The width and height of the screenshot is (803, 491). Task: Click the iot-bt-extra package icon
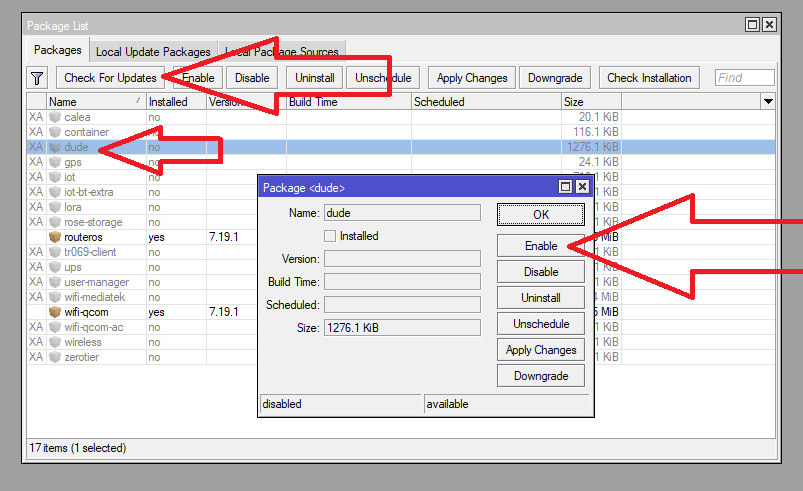pyautogui.click(x=55, y=192)
